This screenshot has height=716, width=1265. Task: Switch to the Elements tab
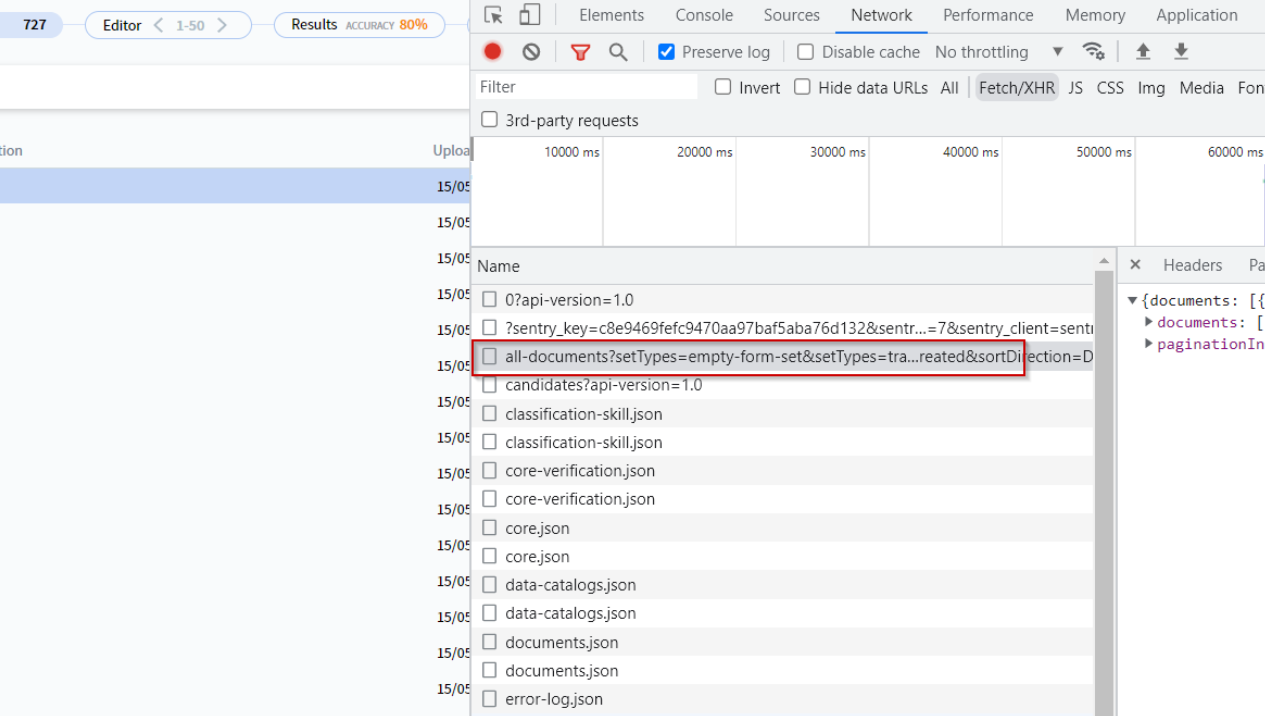click(x=611, y=15)
